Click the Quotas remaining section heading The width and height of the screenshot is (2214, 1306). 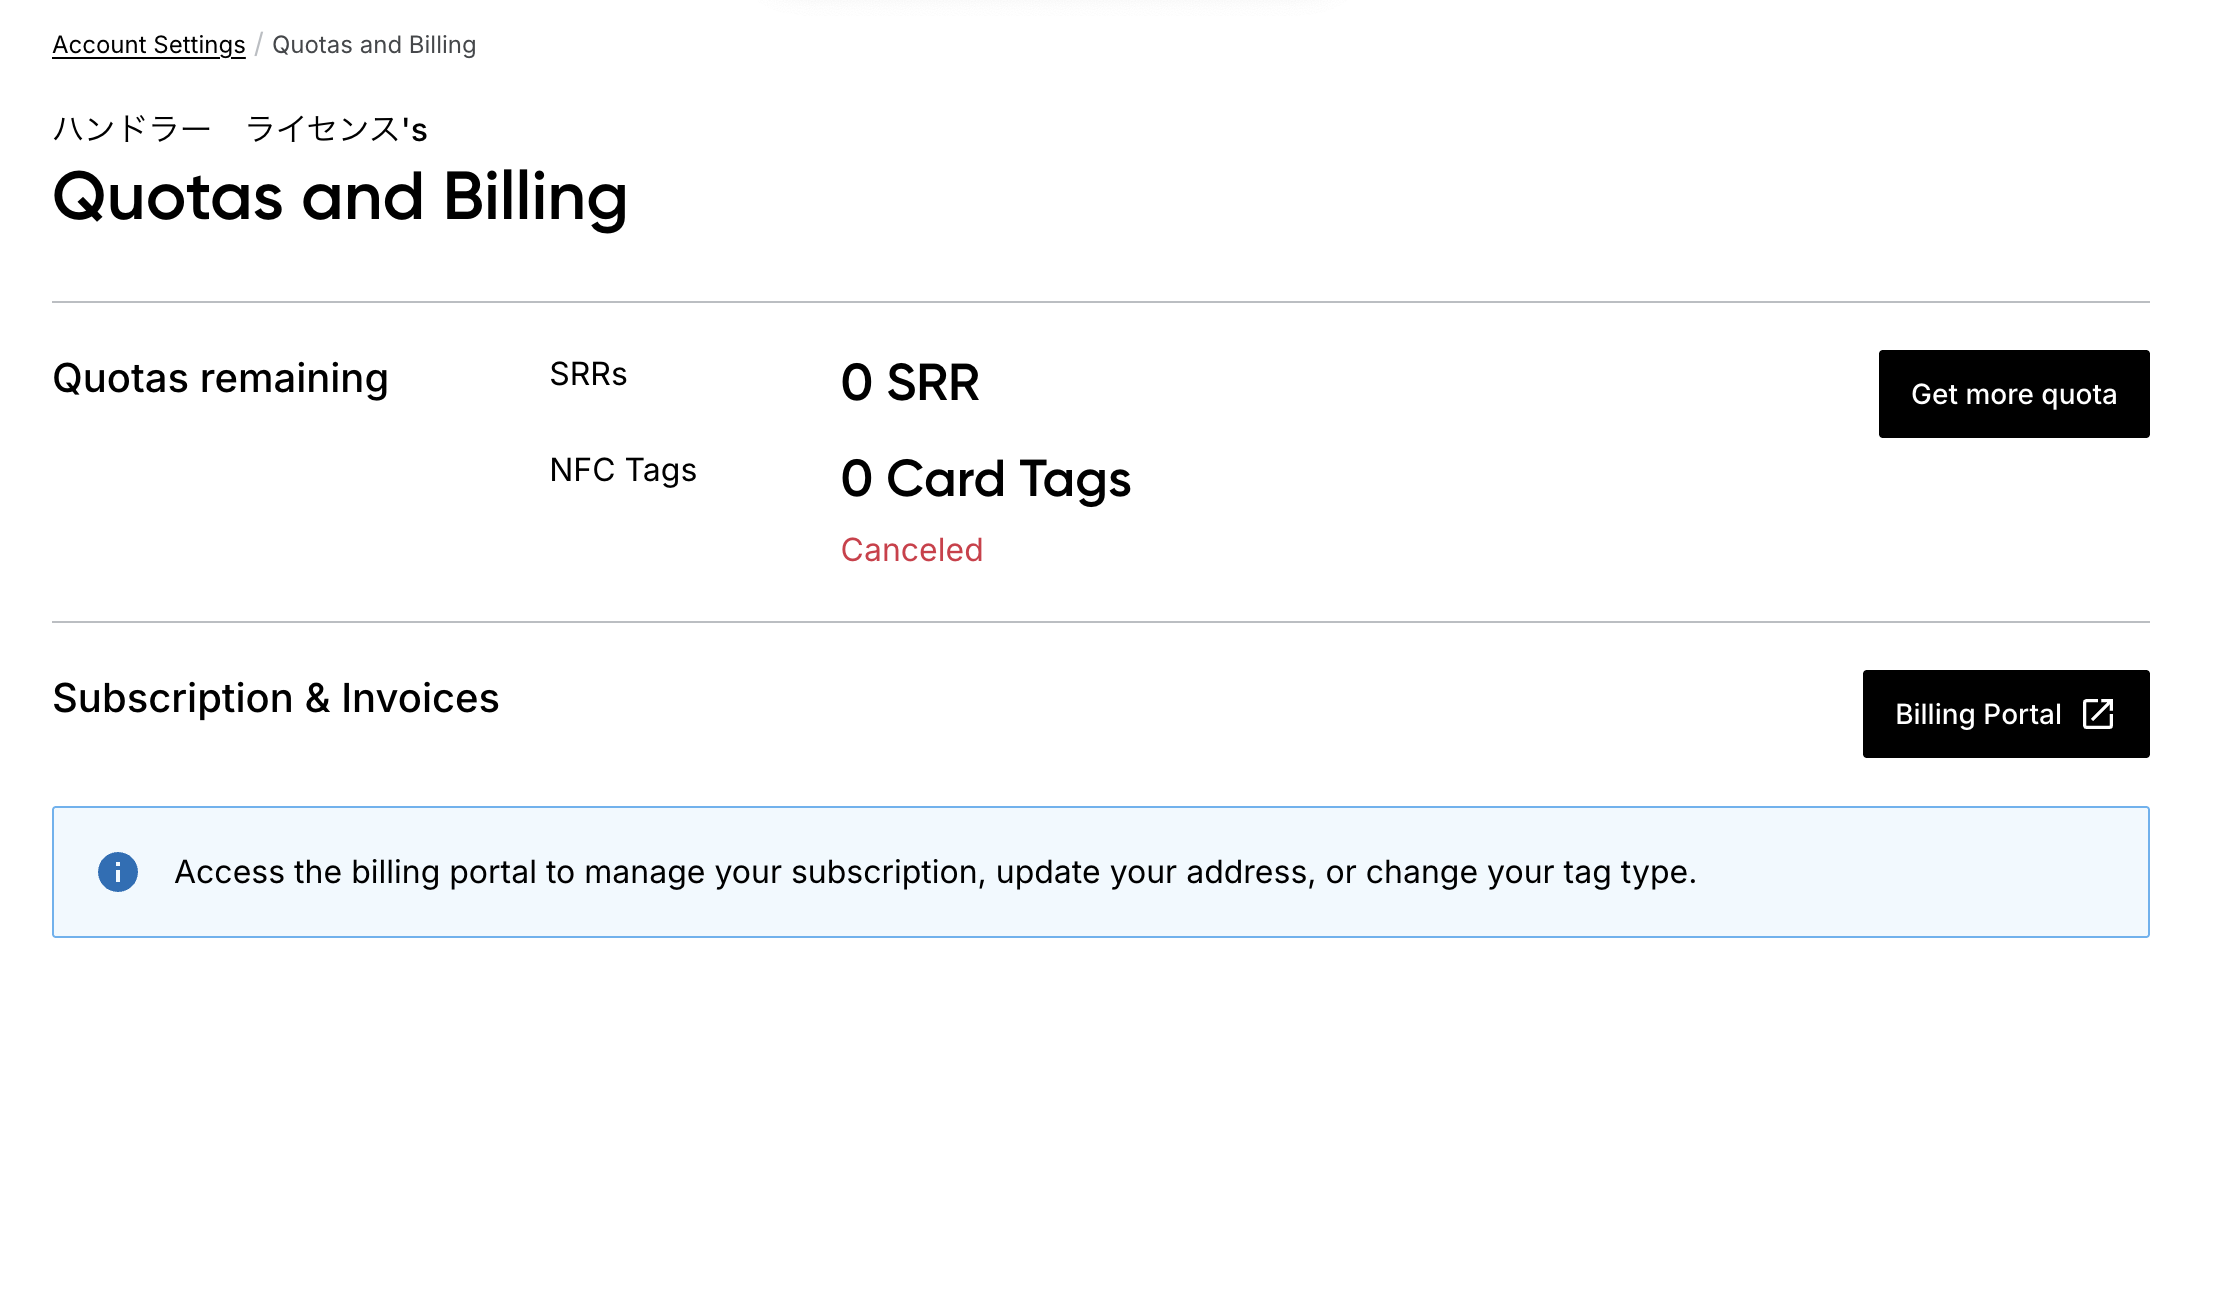click(x=220, y=379)
